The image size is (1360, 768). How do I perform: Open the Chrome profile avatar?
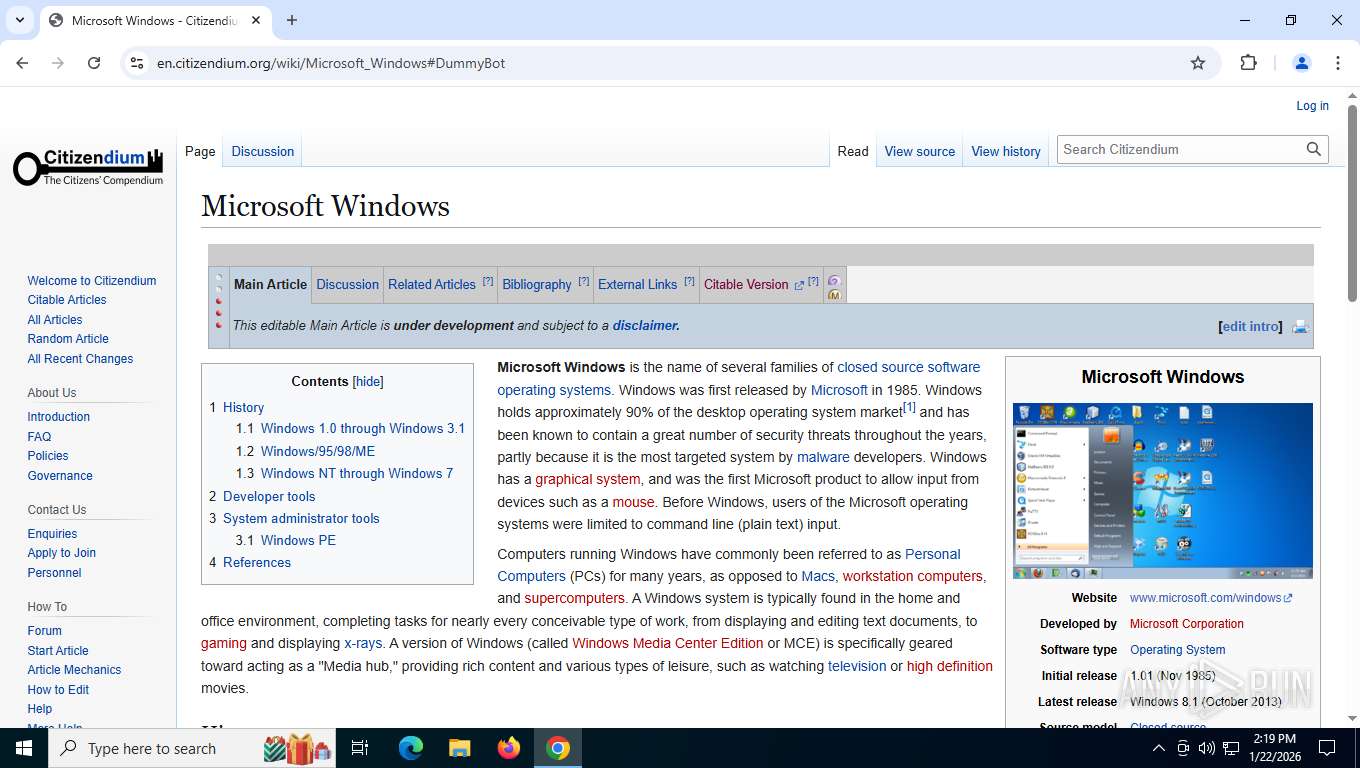point(1302,63)
